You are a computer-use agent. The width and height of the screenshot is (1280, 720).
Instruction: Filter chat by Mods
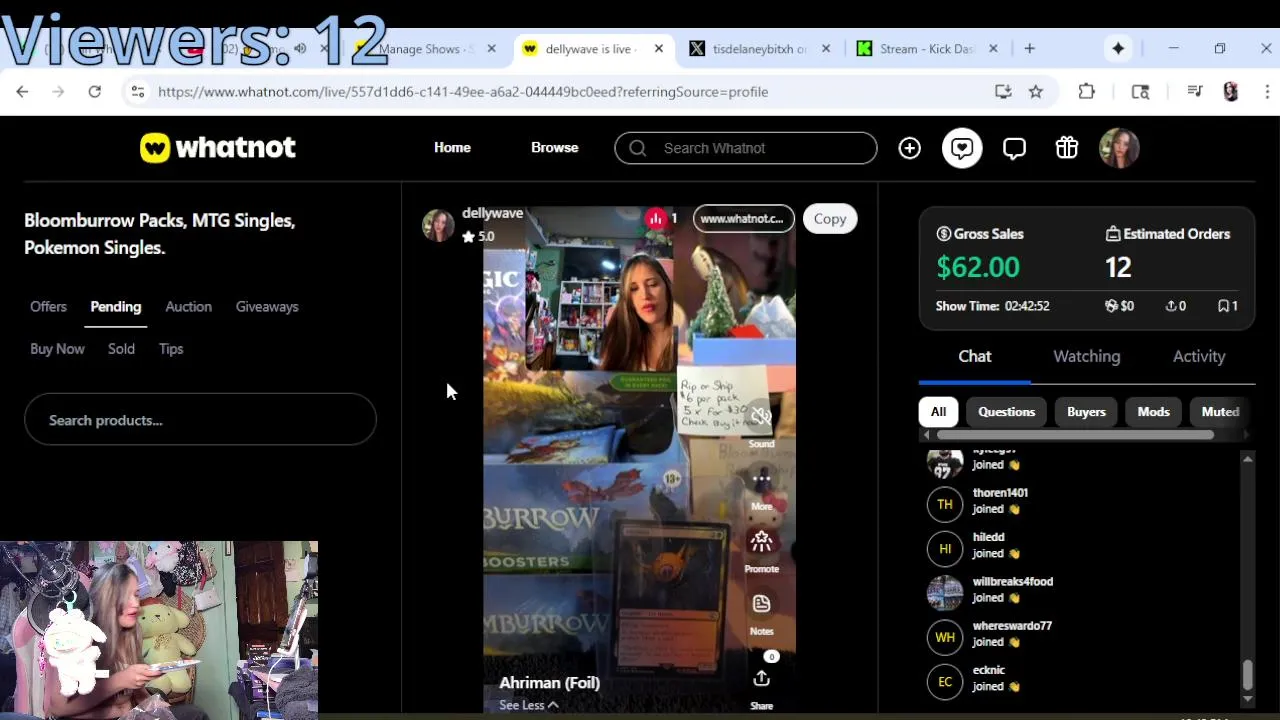(1153, 412)
